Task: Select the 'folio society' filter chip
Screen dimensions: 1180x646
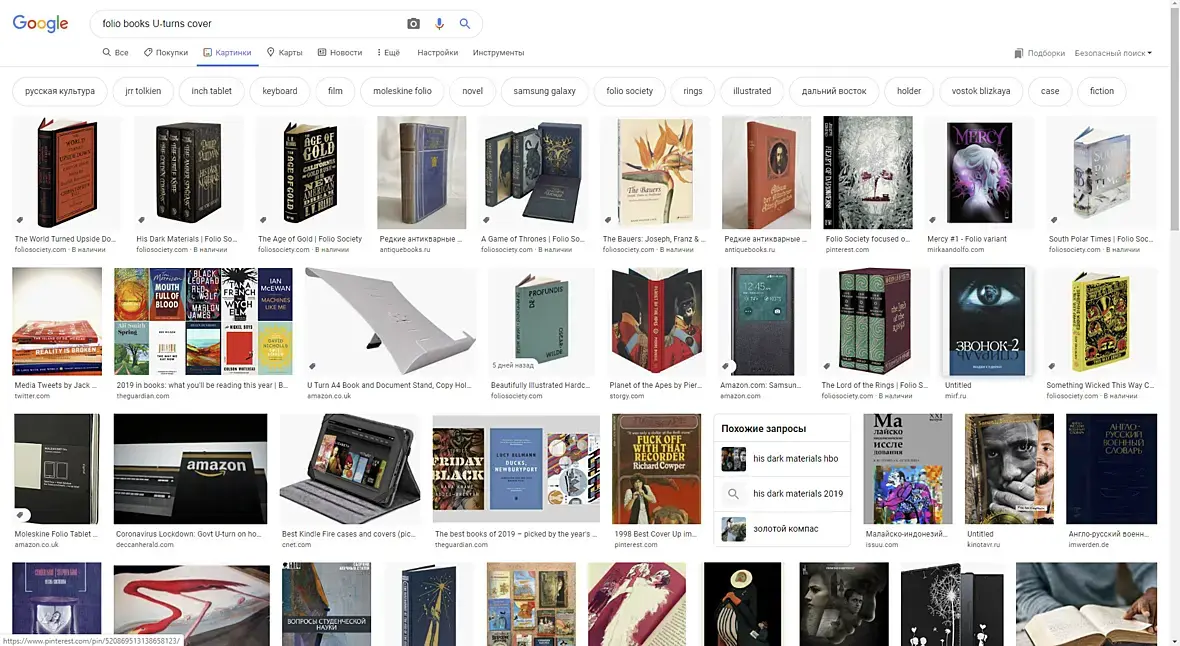Action: [630, 91]
